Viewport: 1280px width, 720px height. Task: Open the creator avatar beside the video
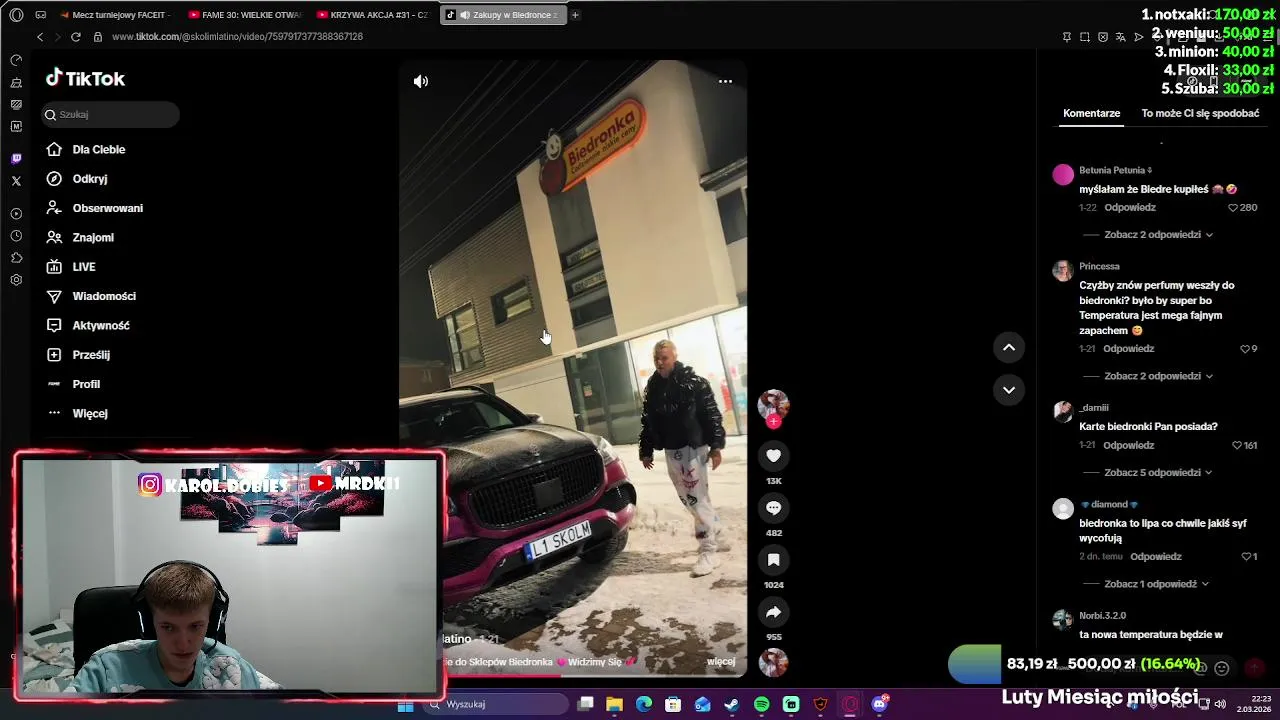coord(773,405)
